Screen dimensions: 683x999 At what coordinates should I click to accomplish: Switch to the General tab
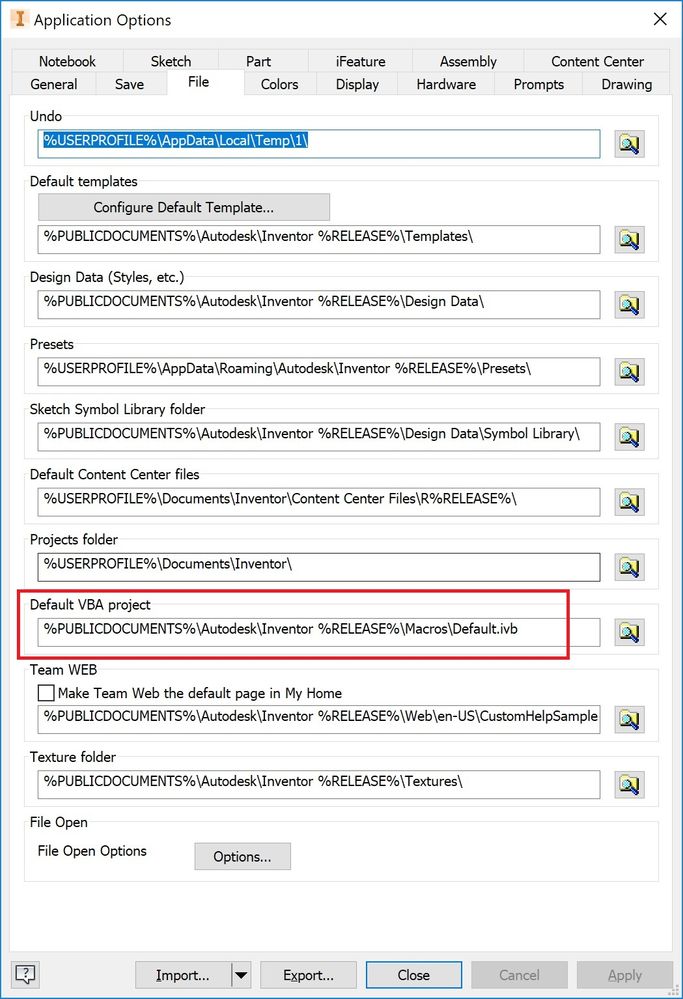point(54,84)
